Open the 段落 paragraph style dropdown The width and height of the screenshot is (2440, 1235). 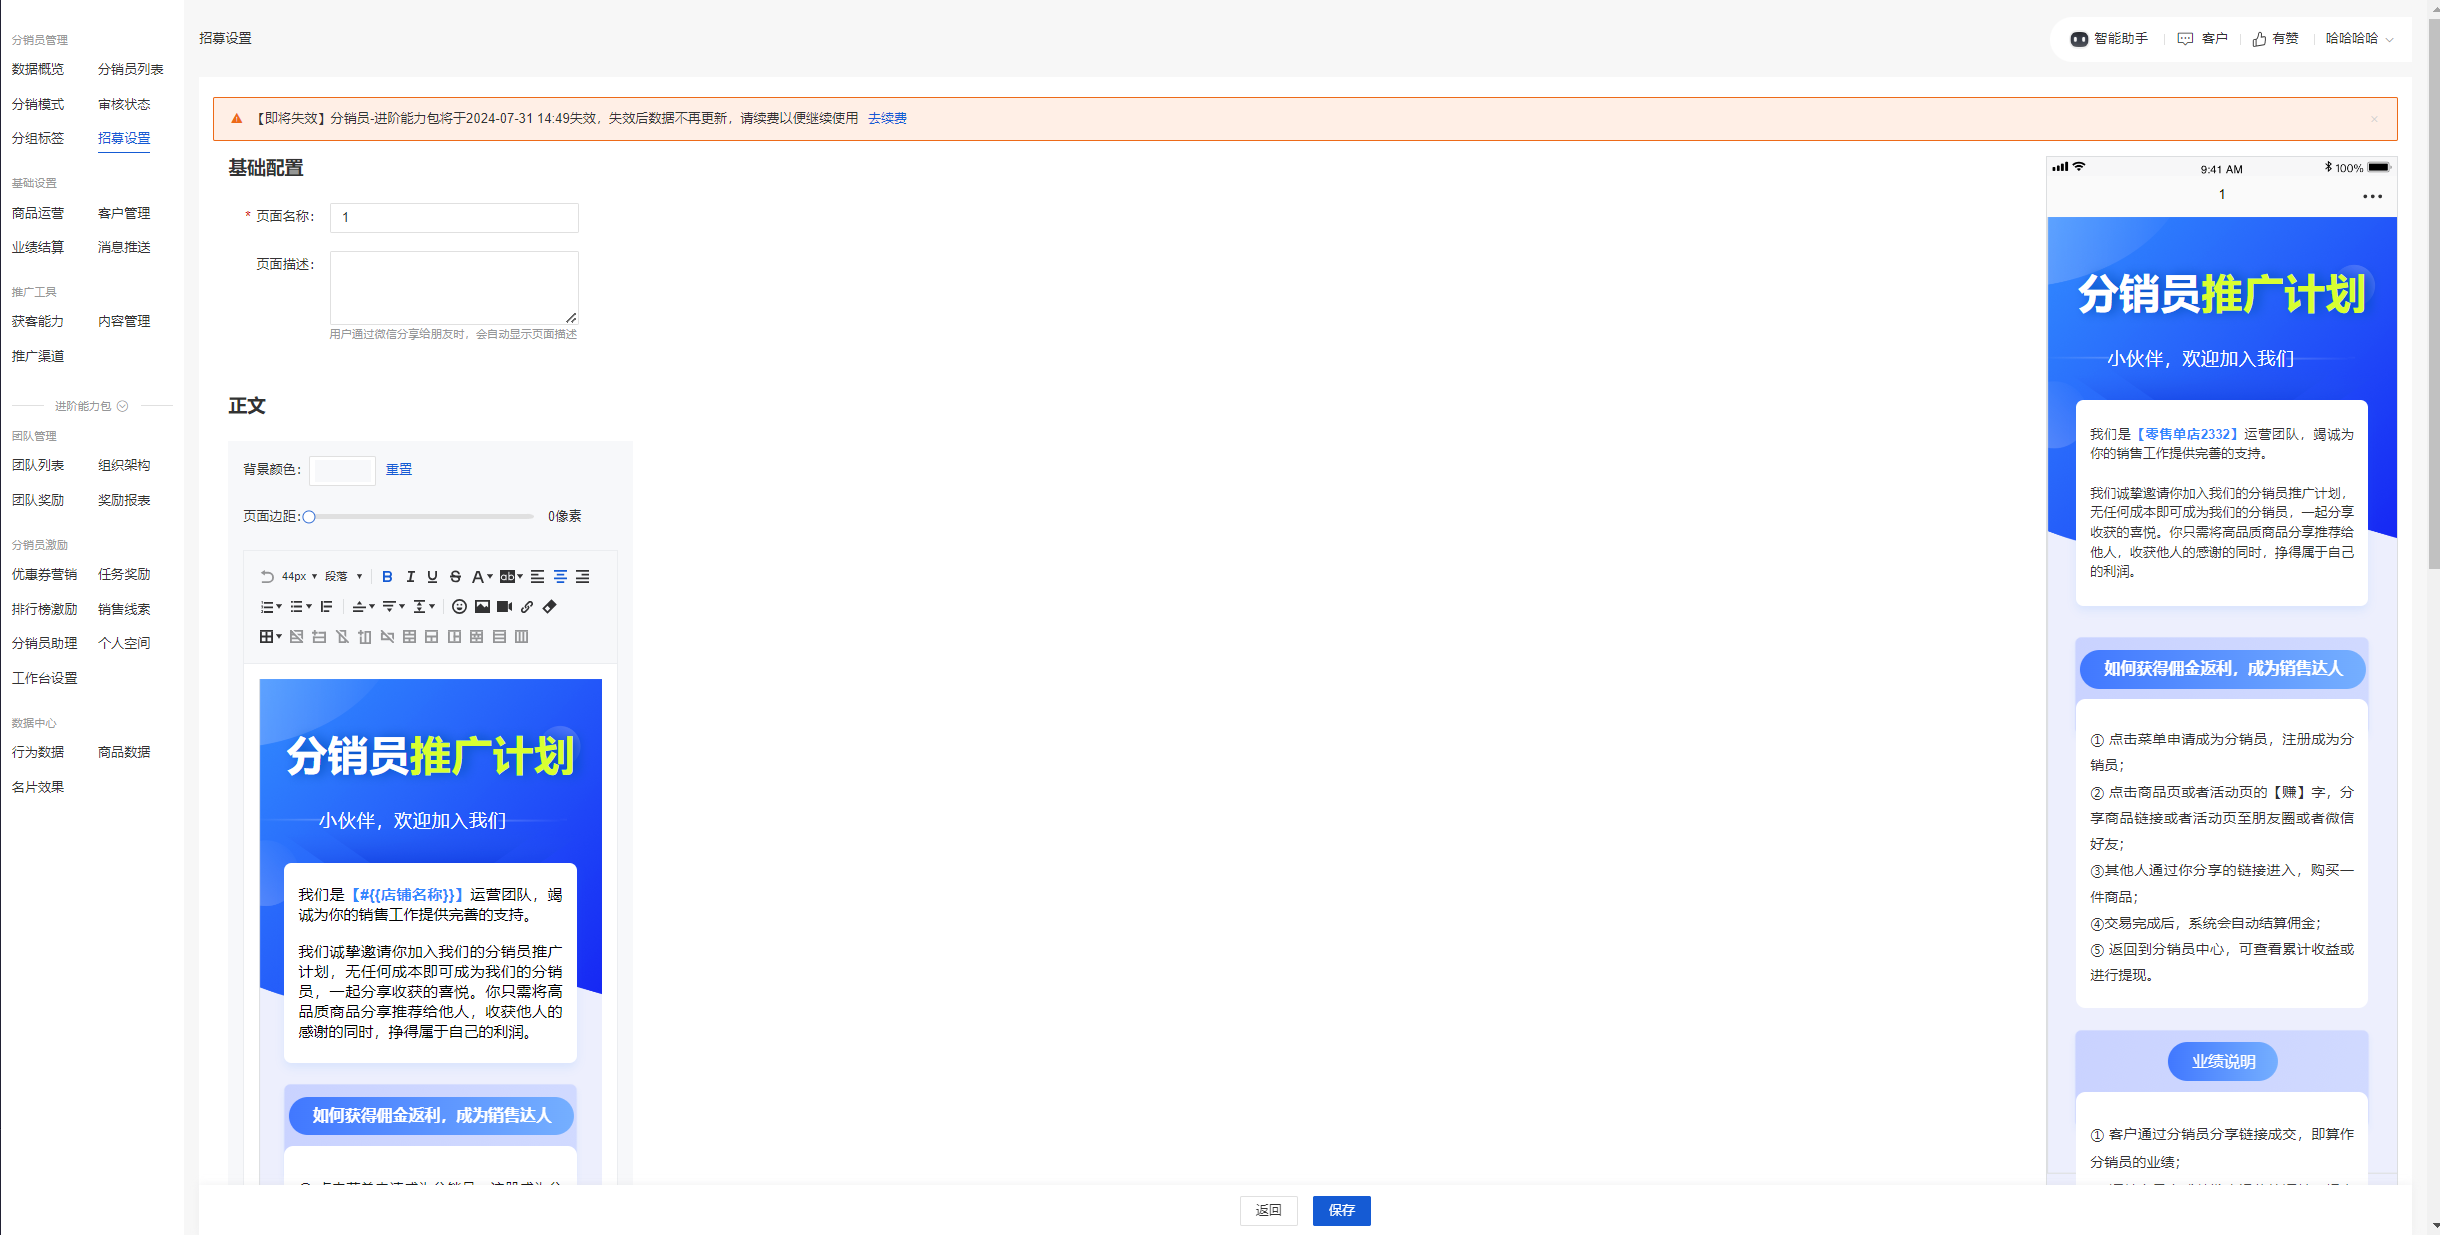click(343, 577)
